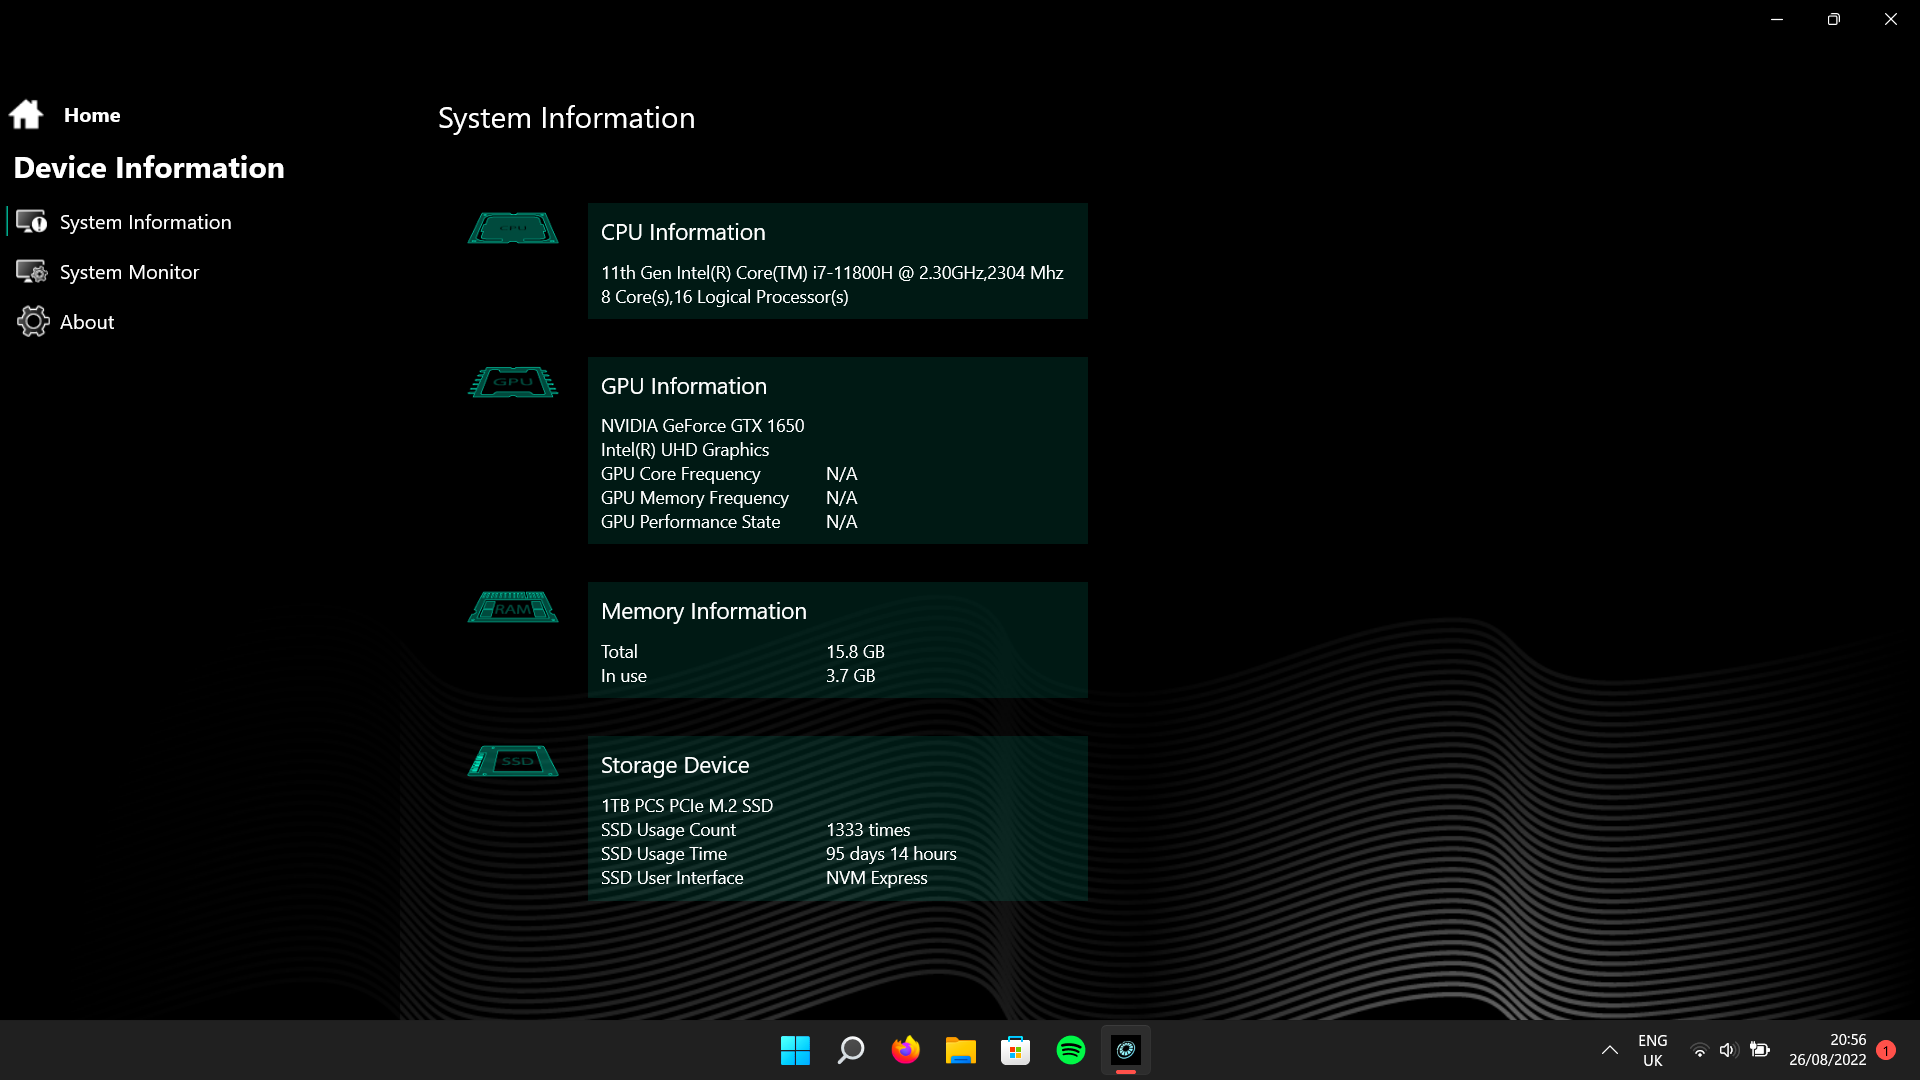The height and width of the screenshot is (1080, 1920).
Task: Open the Windows Start menu
Action: 795,1050
